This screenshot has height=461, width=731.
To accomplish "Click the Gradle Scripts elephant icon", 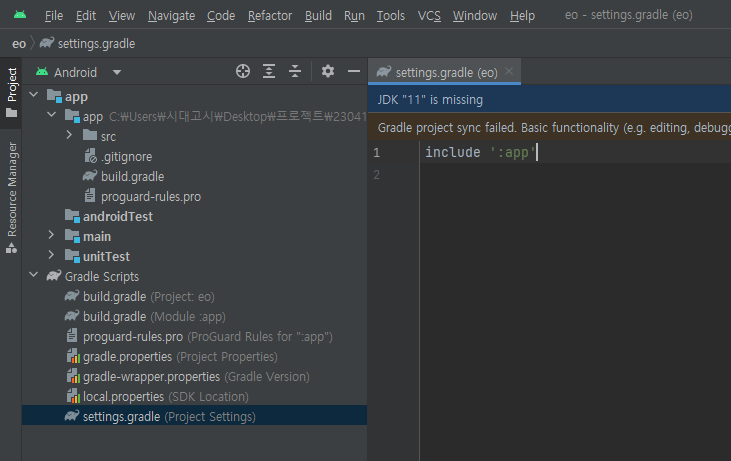I will [x=54, y=276].
